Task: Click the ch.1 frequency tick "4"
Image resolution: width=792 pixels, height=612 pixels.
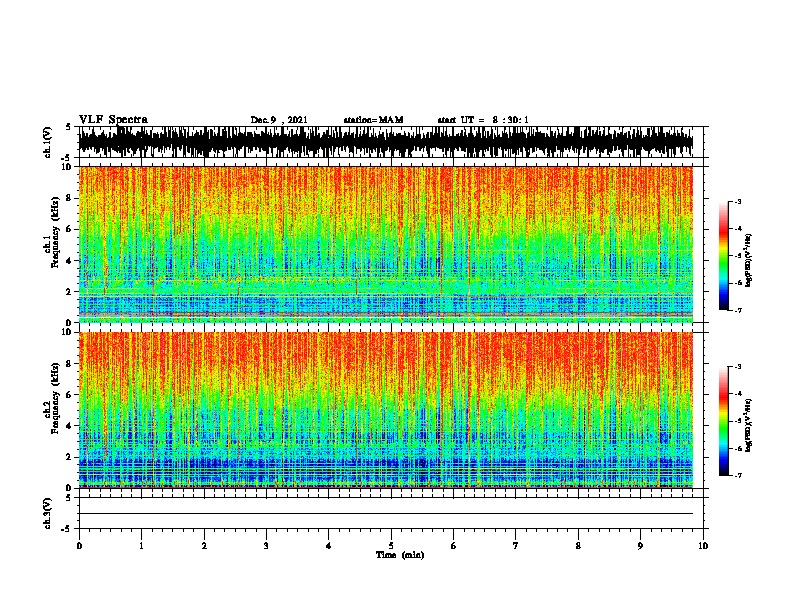Action: click(x=69, y=261)
